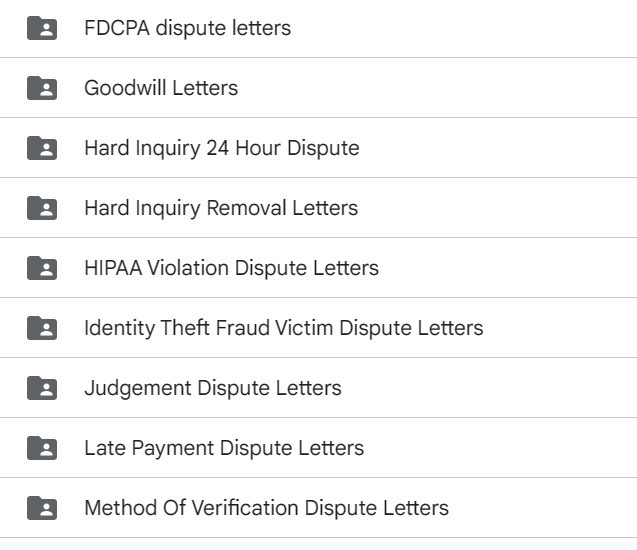Select Late Payment Dispute Letters text

[x=224, y=448]
